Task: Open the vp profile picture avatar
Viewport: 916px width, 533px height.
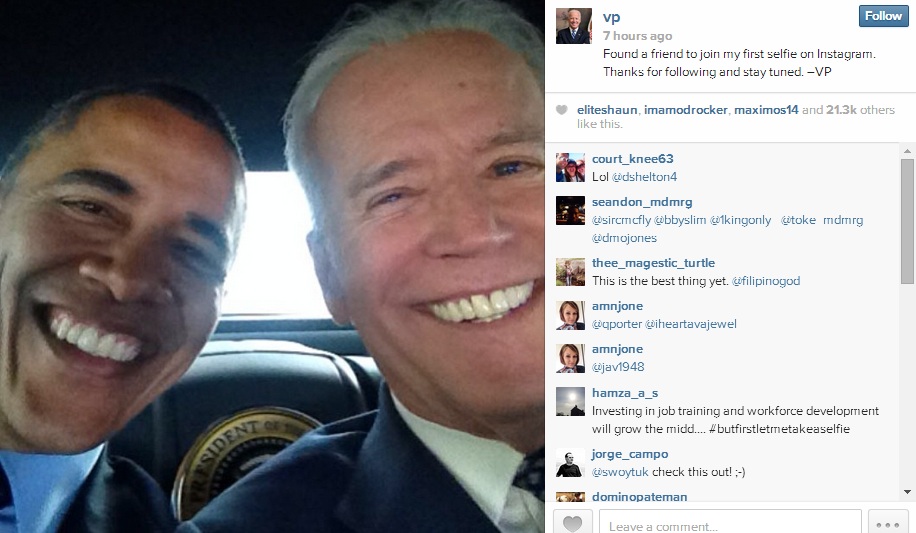Action: (x=573, y=26)
